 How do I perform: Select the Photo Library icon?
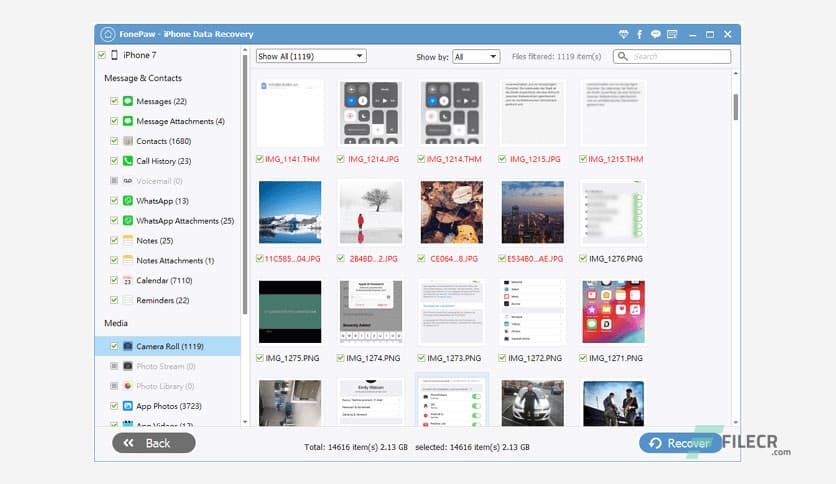pyautogui.click(x=128, y=386)
